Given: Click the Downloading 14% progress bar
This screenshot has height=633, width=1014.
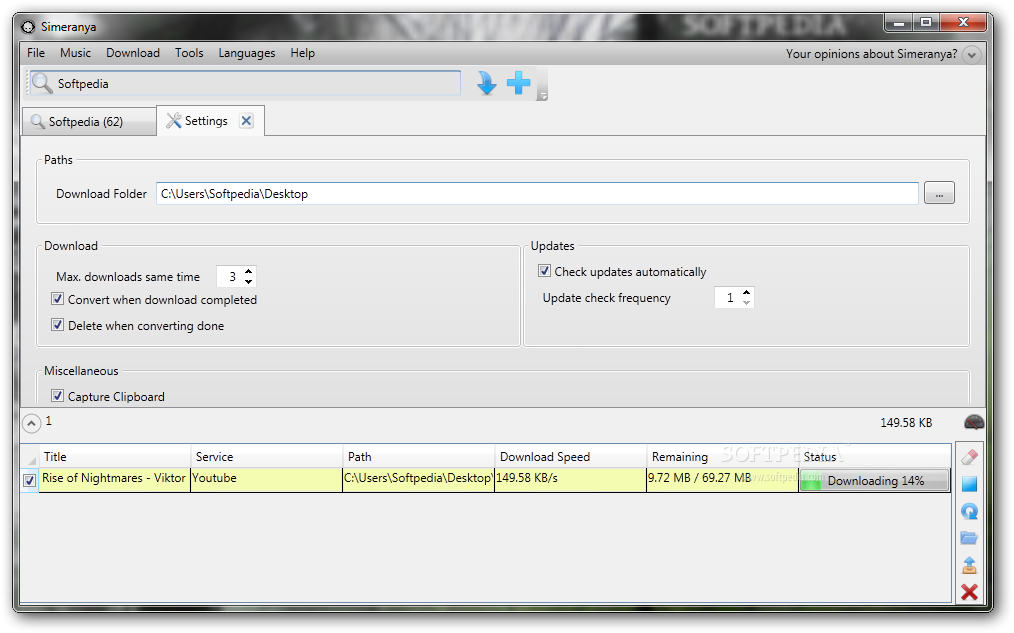Looking at the screenshot, I should point(874,481).
